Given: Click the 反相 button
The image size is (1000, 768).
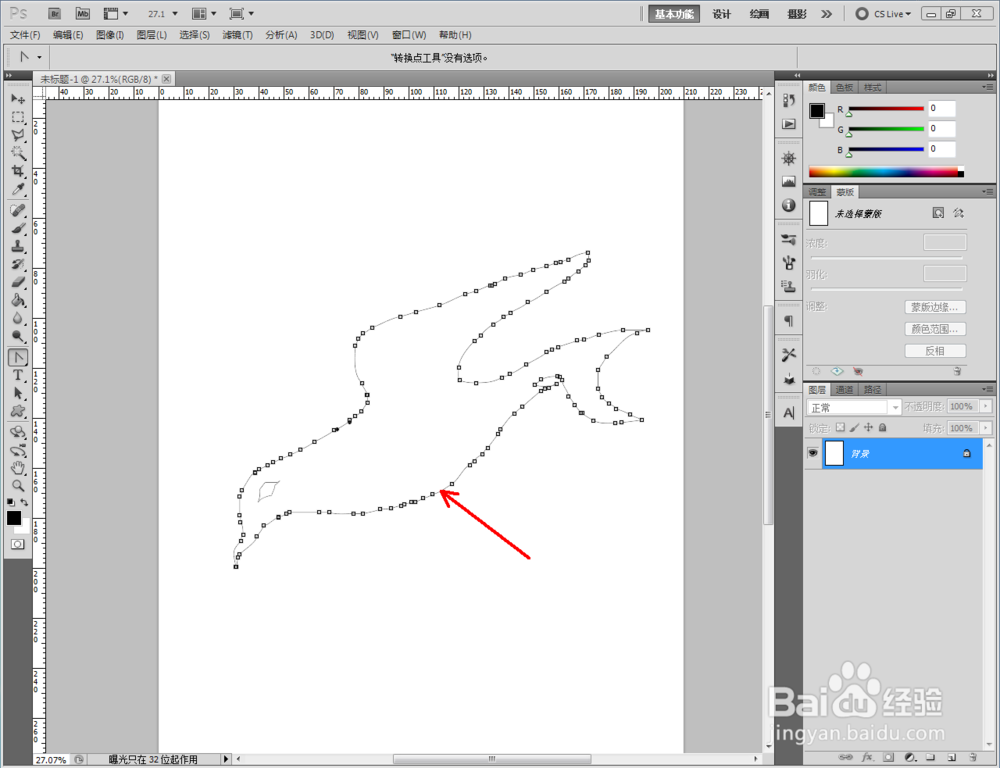Looking at the screenshot, I should (935, 350).
